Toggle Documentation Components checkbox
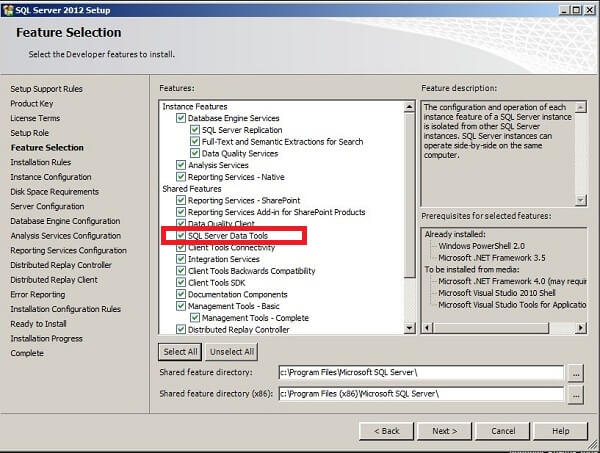 pyautogui.click(x=181, y=294)
